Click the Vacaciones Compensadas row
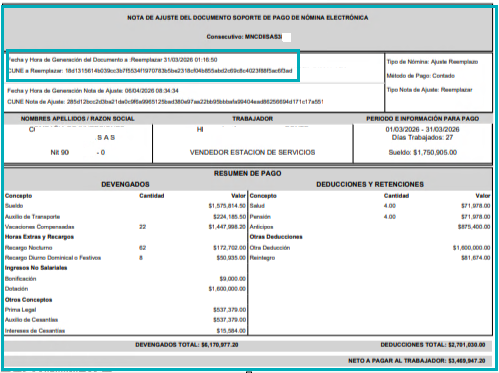This screenshot has width=499, height=373. [125, 227]
